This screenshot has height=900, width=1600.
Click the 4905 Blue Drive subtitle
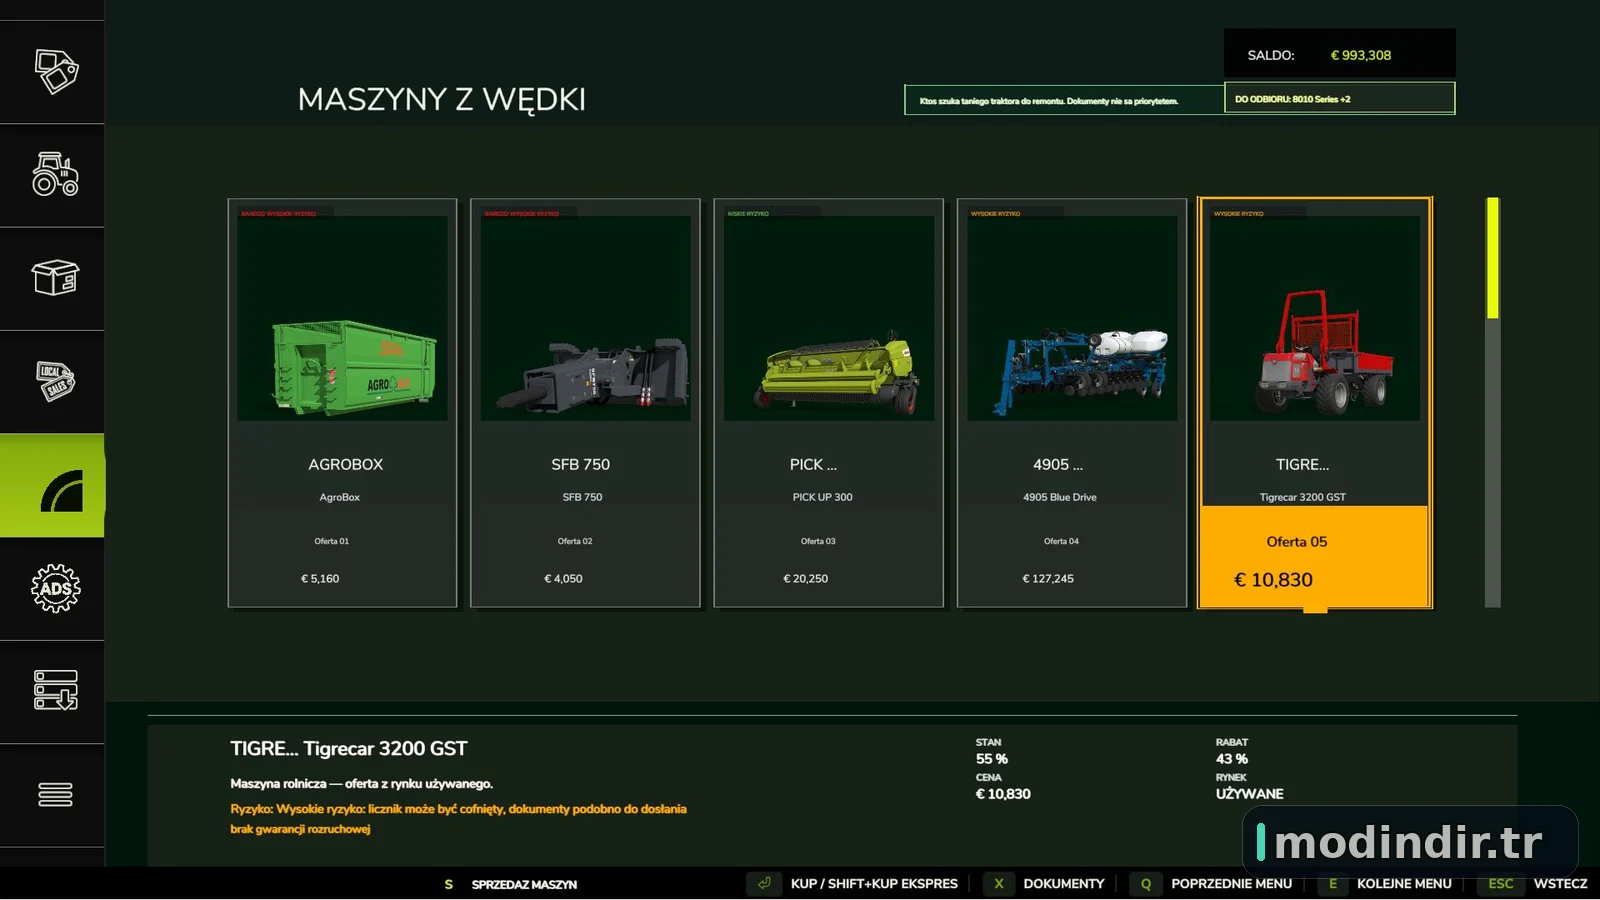point(1060,497)
